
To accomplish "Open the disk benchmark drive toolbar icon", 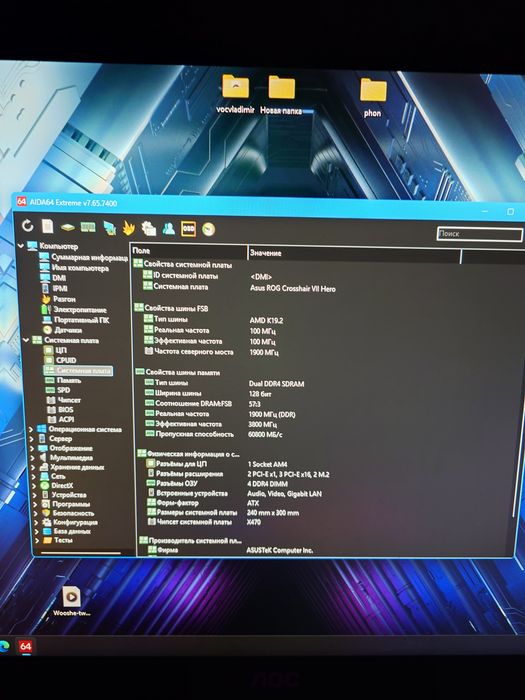I will point(67,227).
